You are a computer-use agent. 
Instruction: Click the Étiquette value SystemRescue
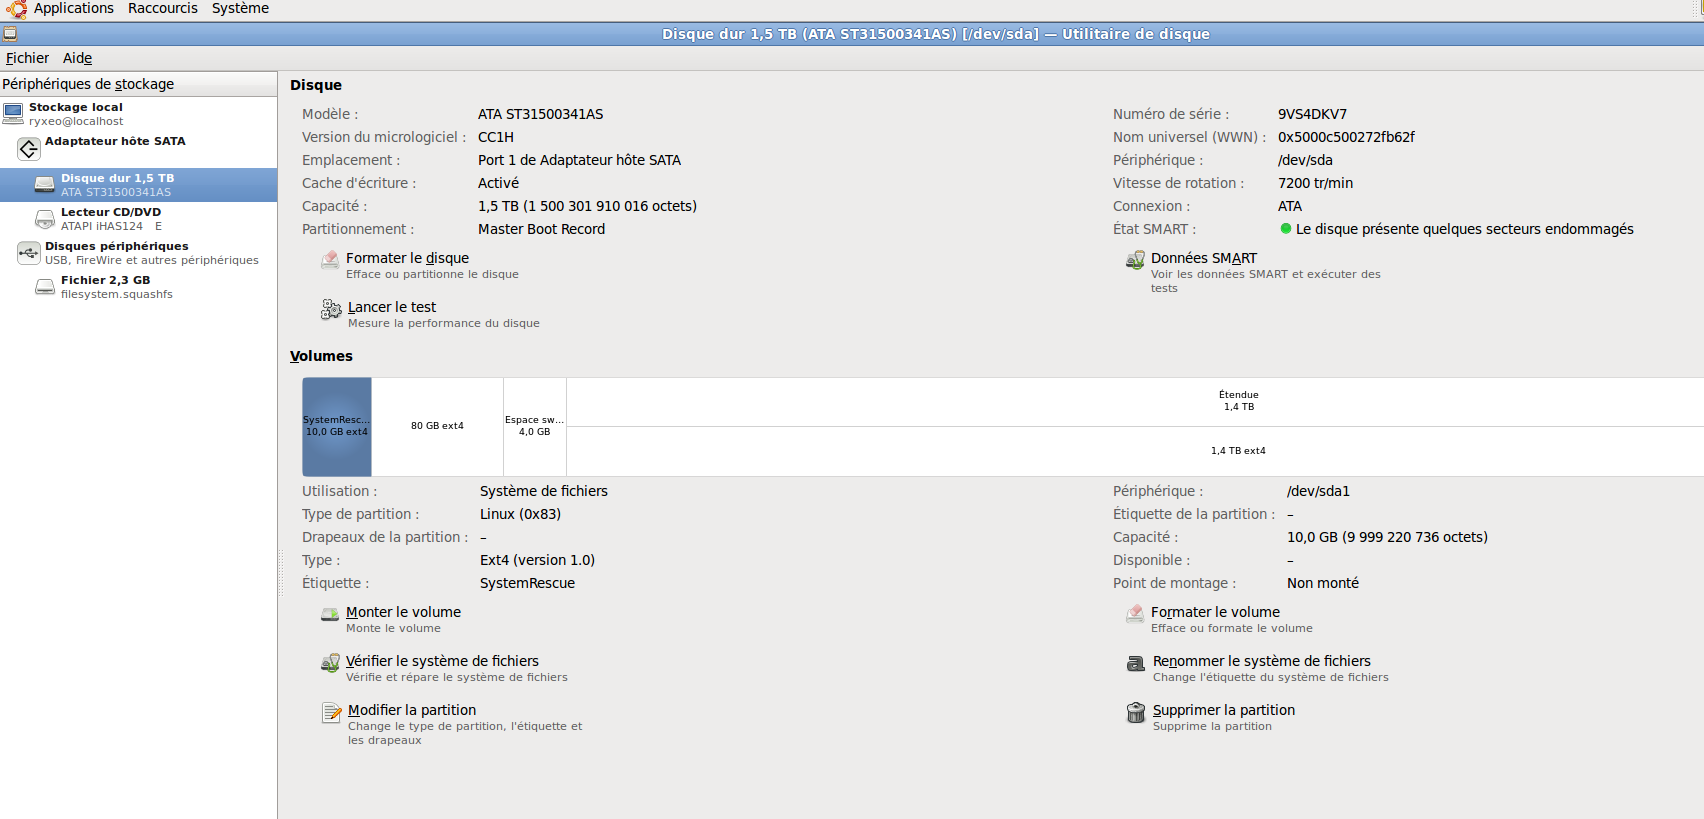tap(527, 583)
